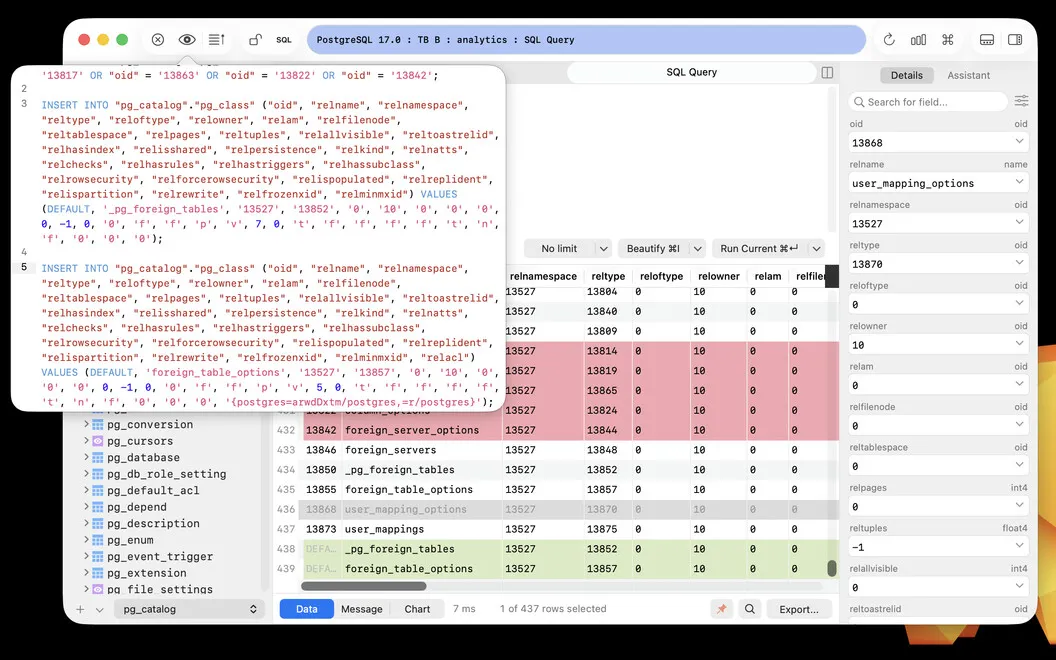Click the unlock padlock toolbar icon
The height and width of the screenshot is (660, 1056).
click(x=255, y=40)
